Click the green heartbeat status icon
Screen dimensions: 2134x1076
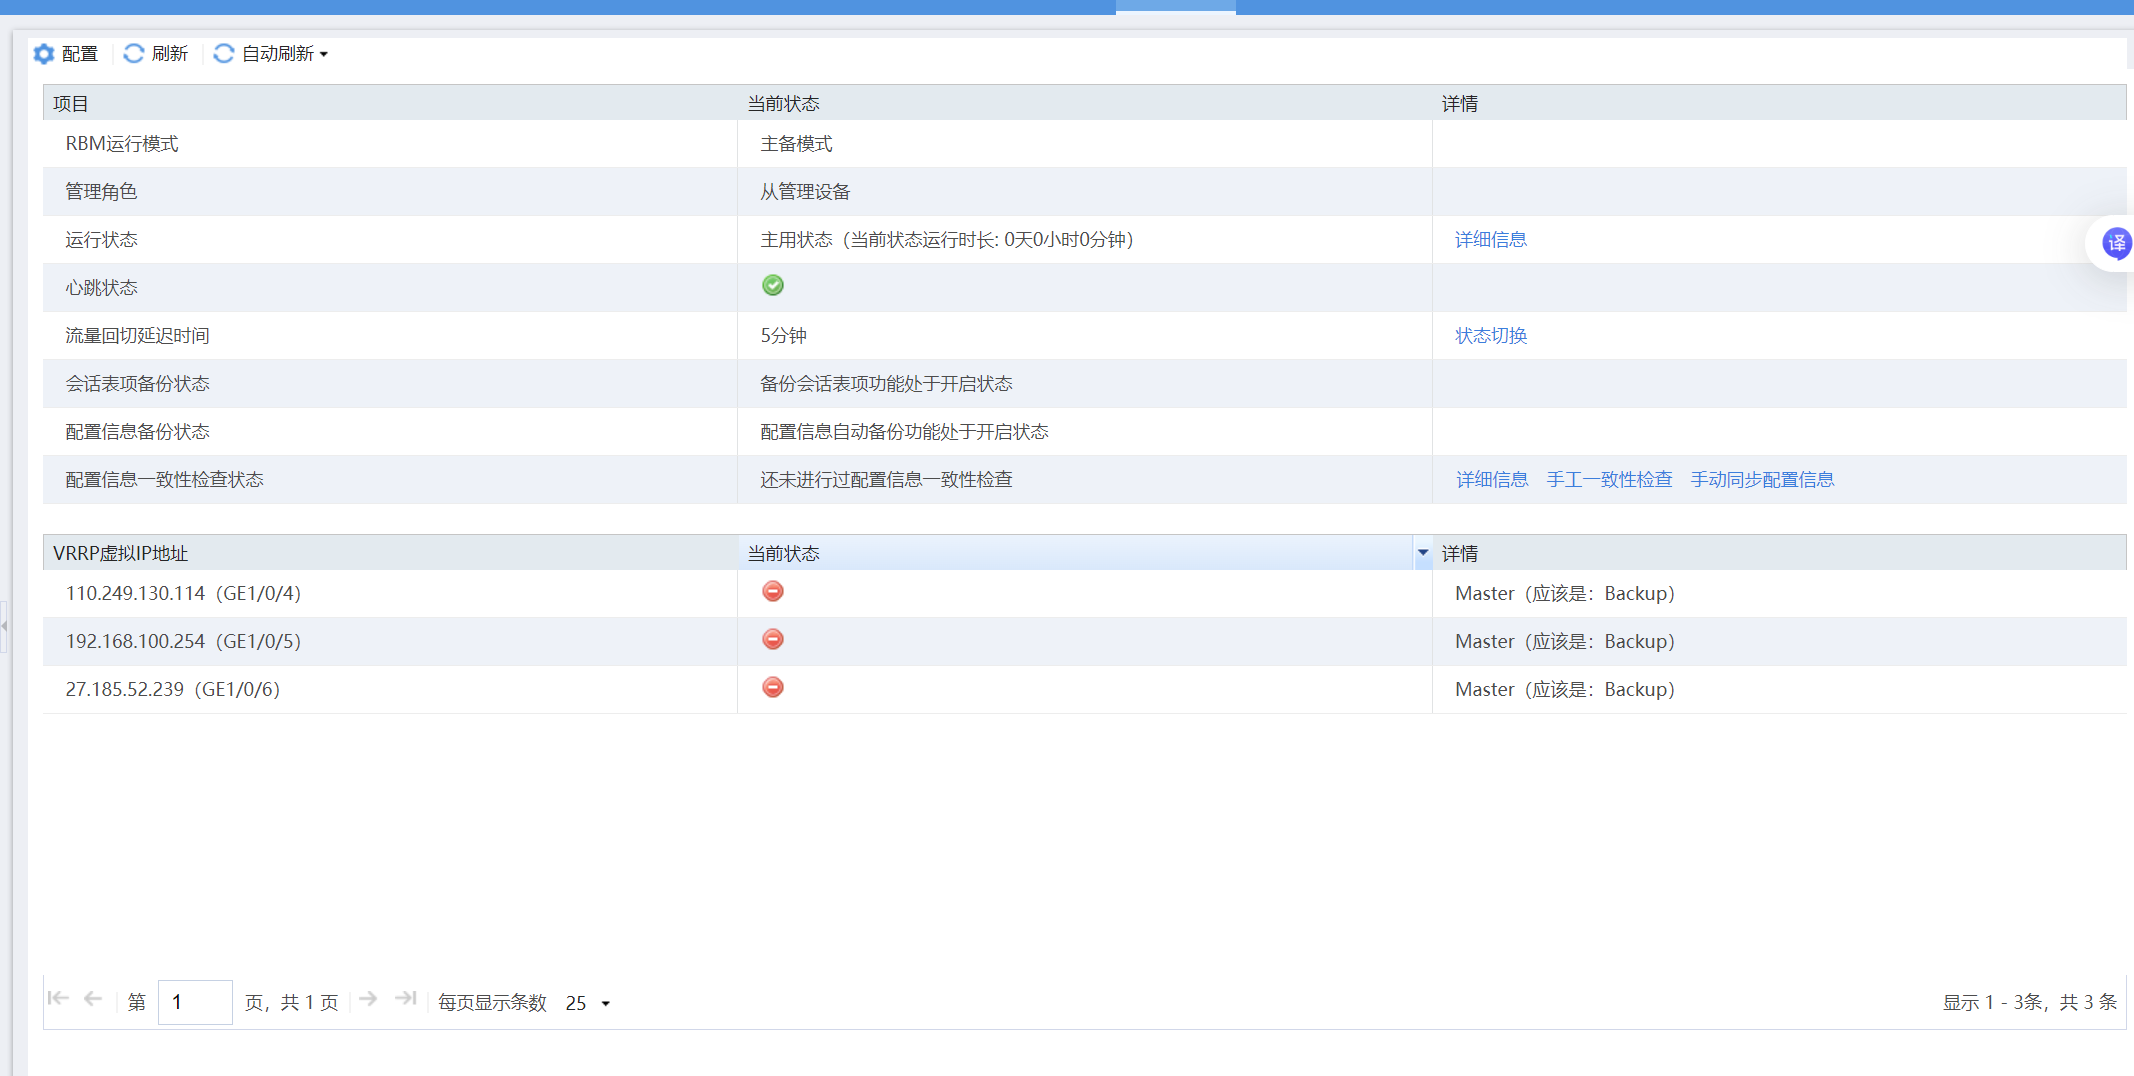[773, 286]
